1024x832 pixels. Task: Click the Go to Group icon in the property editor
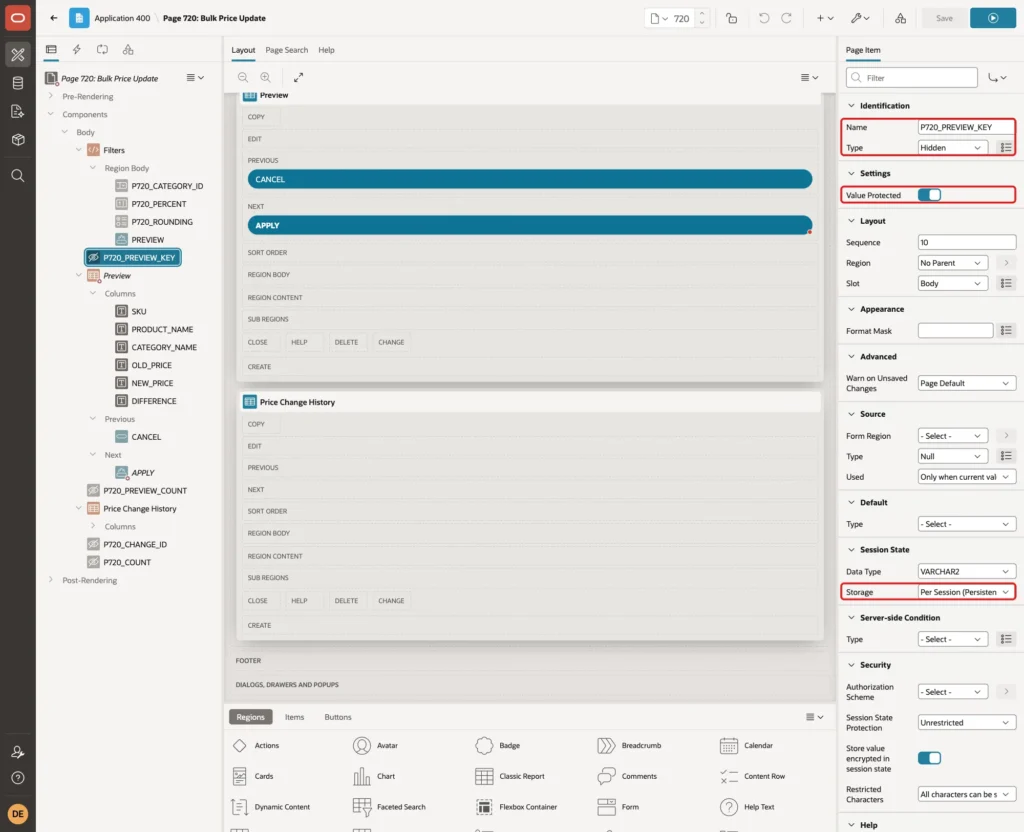(997, 78)
